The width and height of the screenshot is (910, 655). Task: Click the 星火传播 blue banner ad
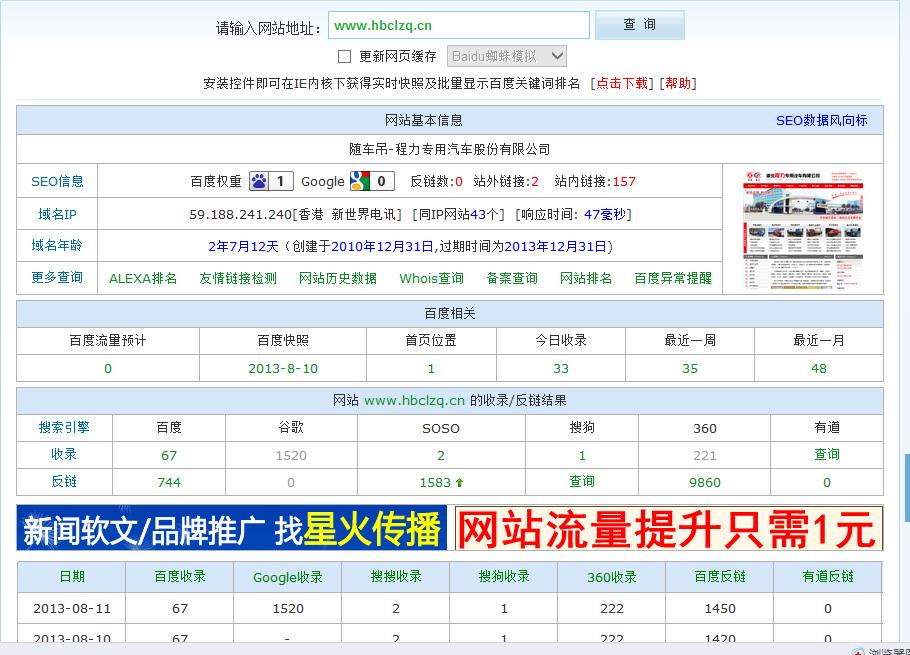[x=232, y=528]
